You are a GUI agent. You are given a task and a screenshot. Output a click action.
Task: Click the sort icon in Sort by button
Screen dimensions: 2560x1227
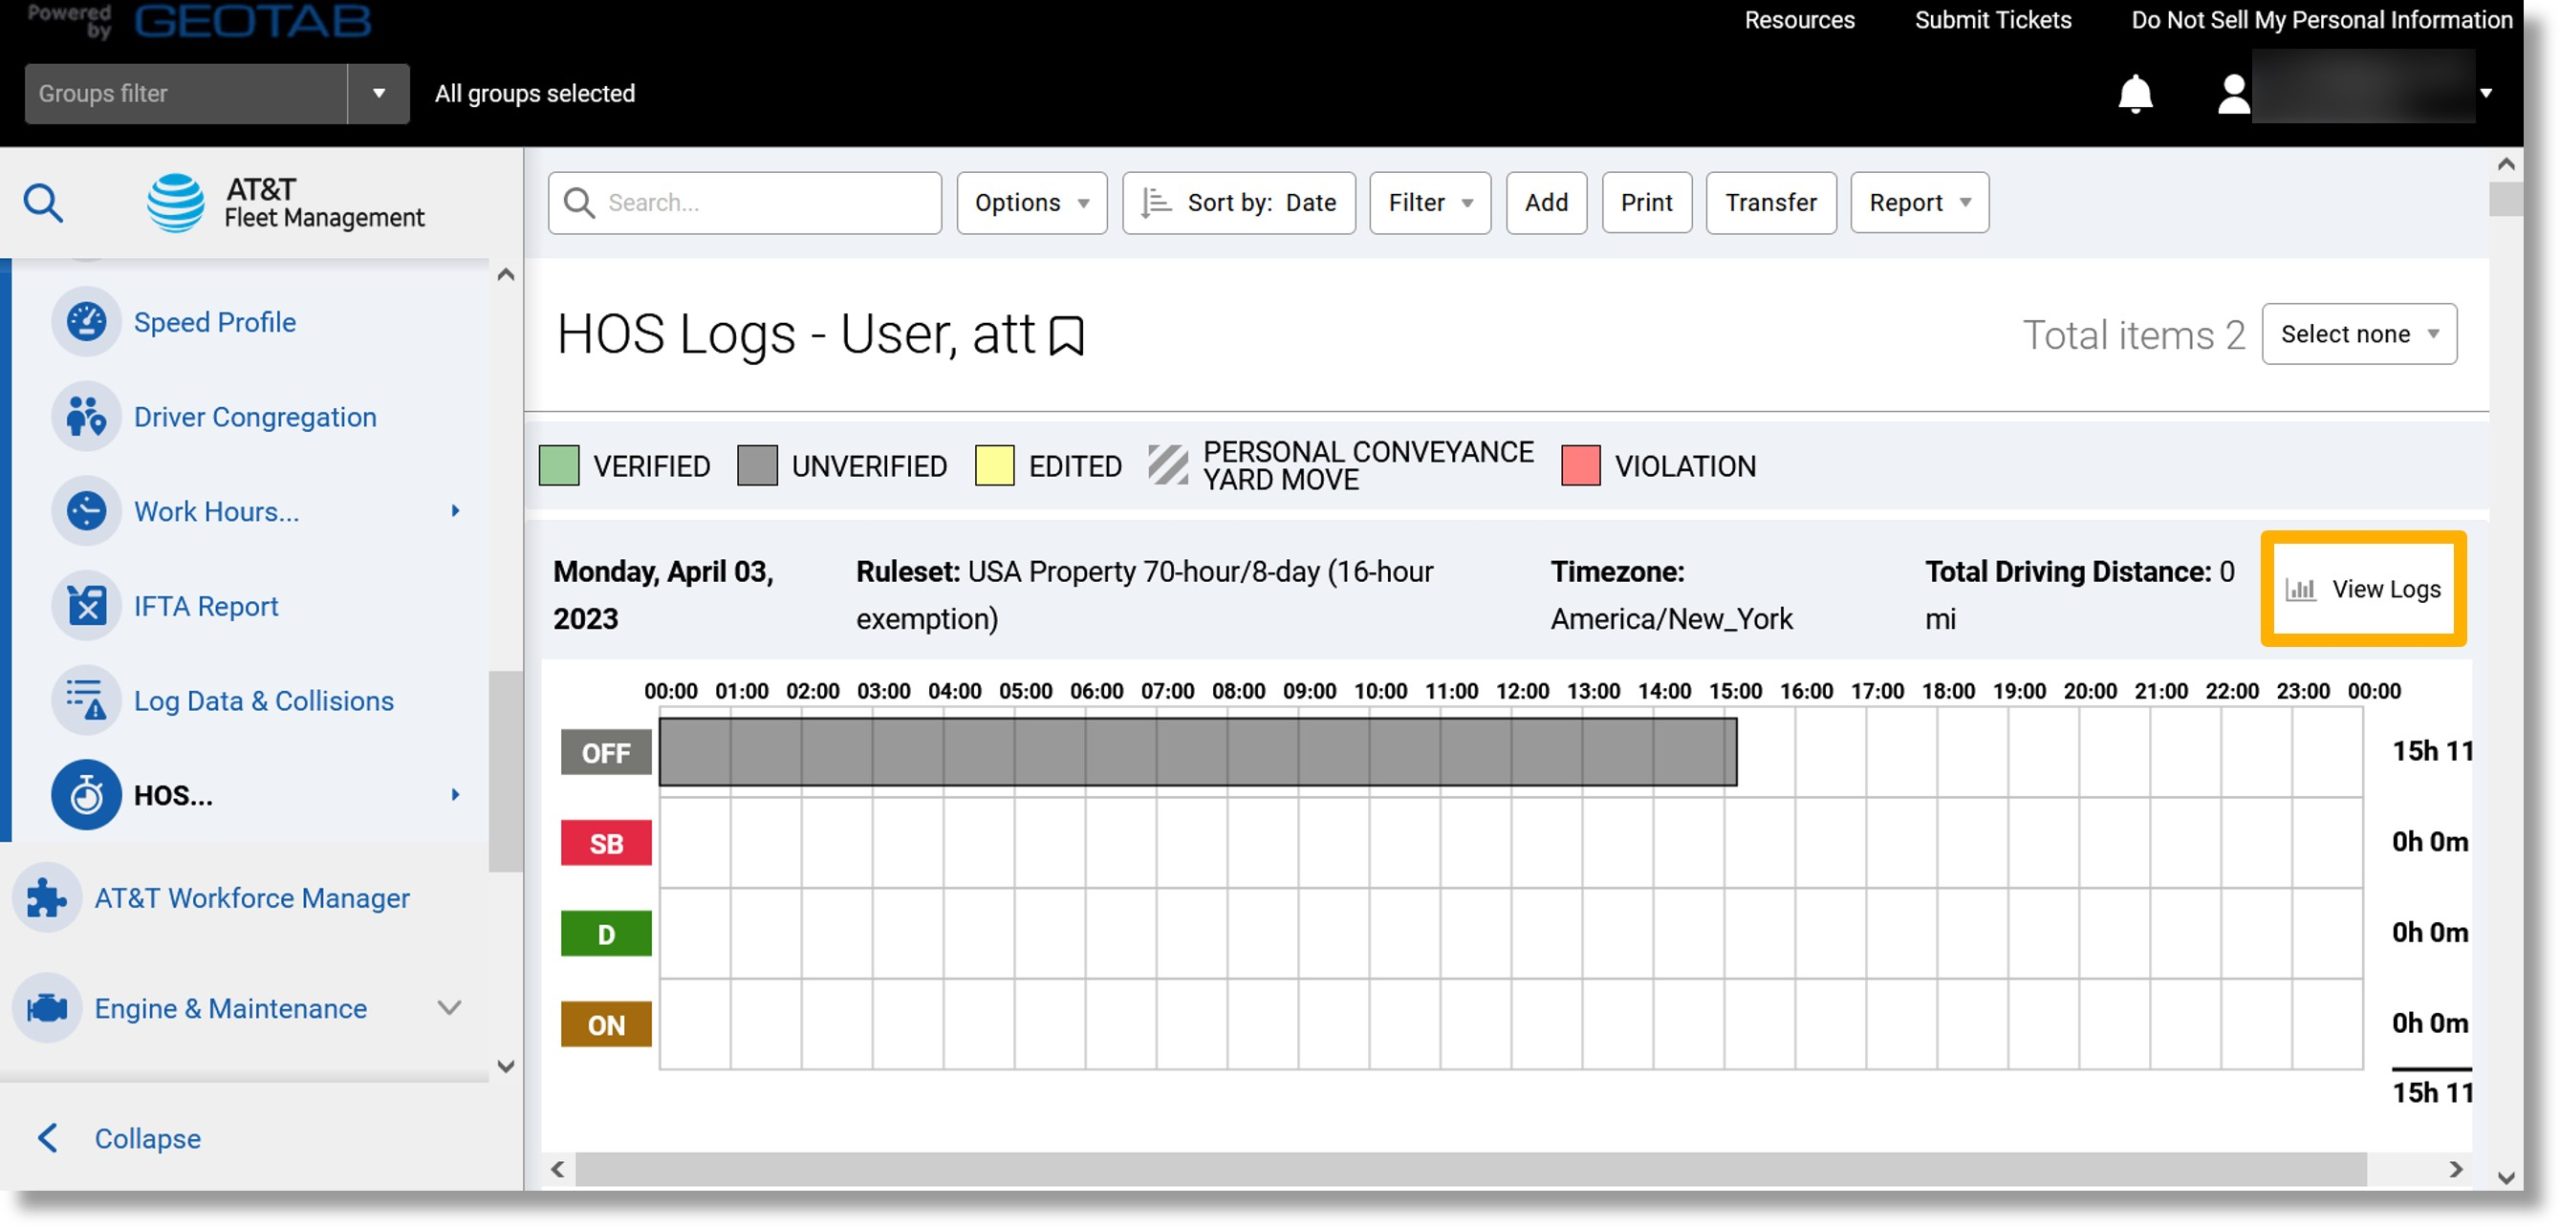1156,203
